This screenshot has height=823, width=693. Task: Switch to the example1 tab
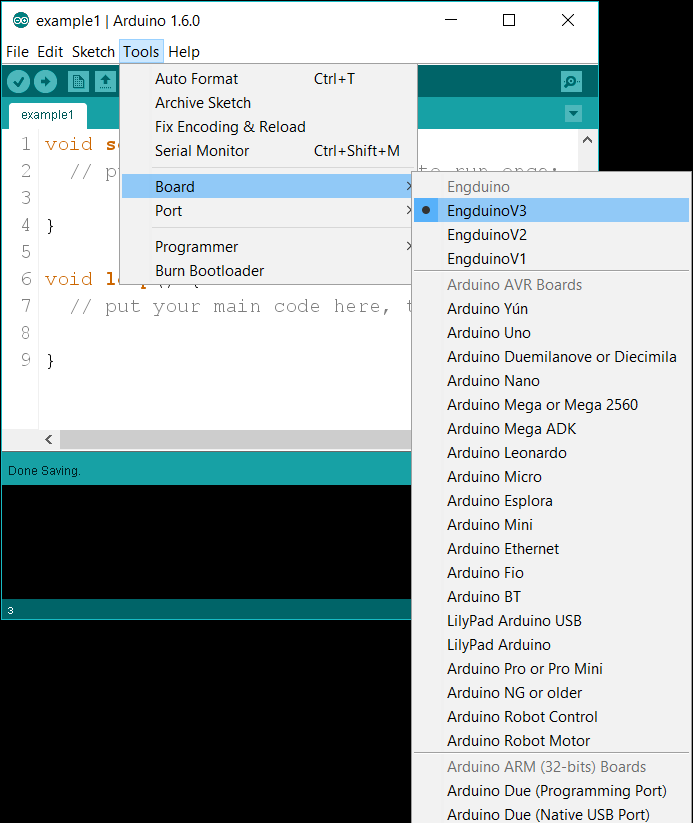click(47, 115)
